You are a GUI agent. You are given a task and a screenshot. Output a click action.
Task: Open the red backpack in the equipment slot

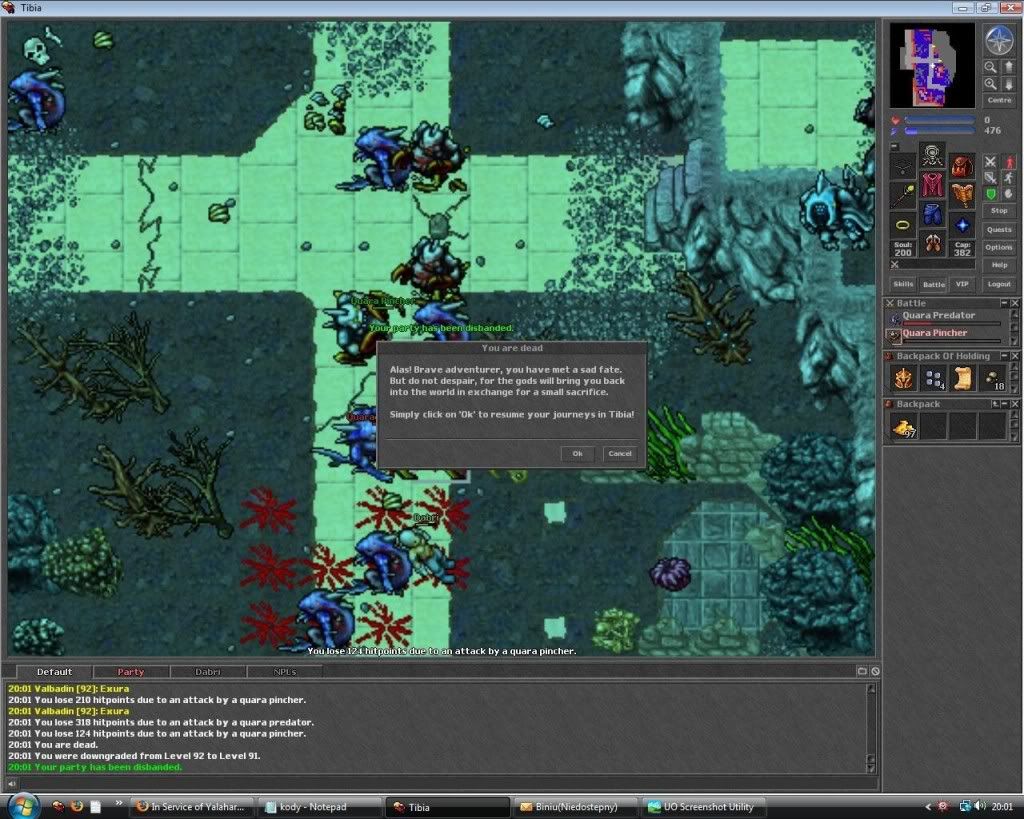[x=961, y=167]
